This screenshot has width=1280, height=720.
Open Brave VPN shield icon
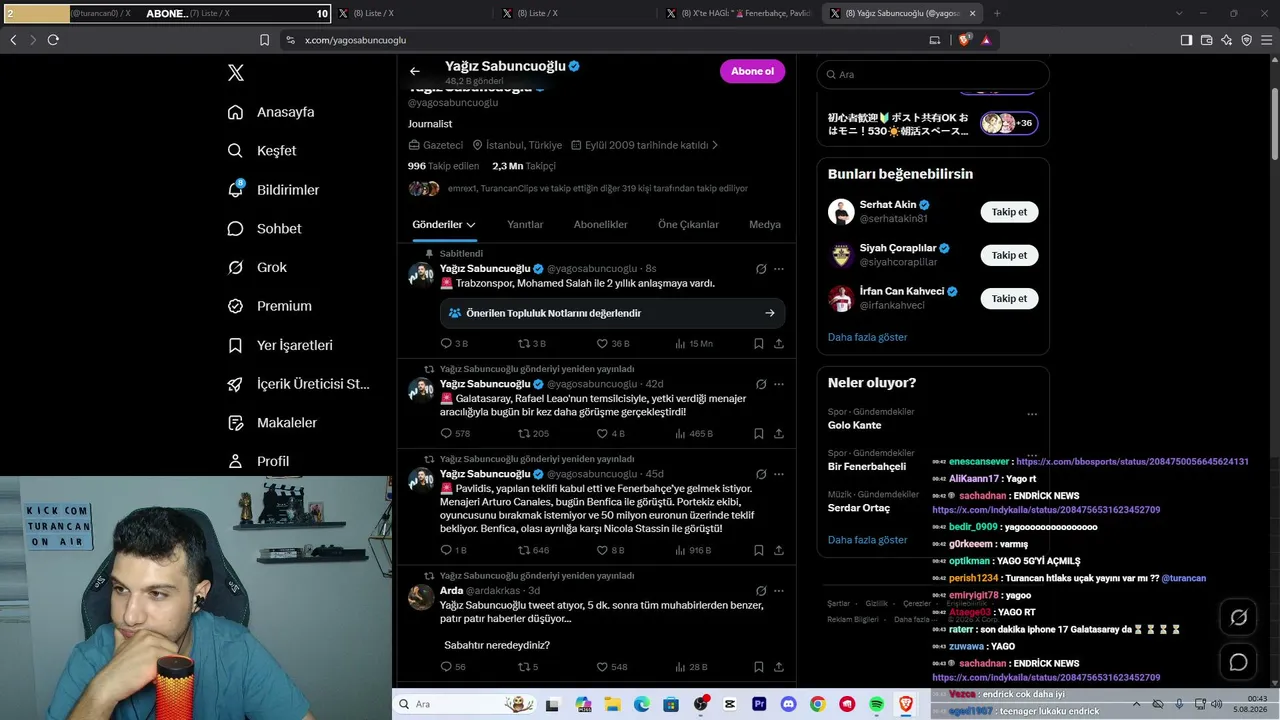tap(1247, 40)
